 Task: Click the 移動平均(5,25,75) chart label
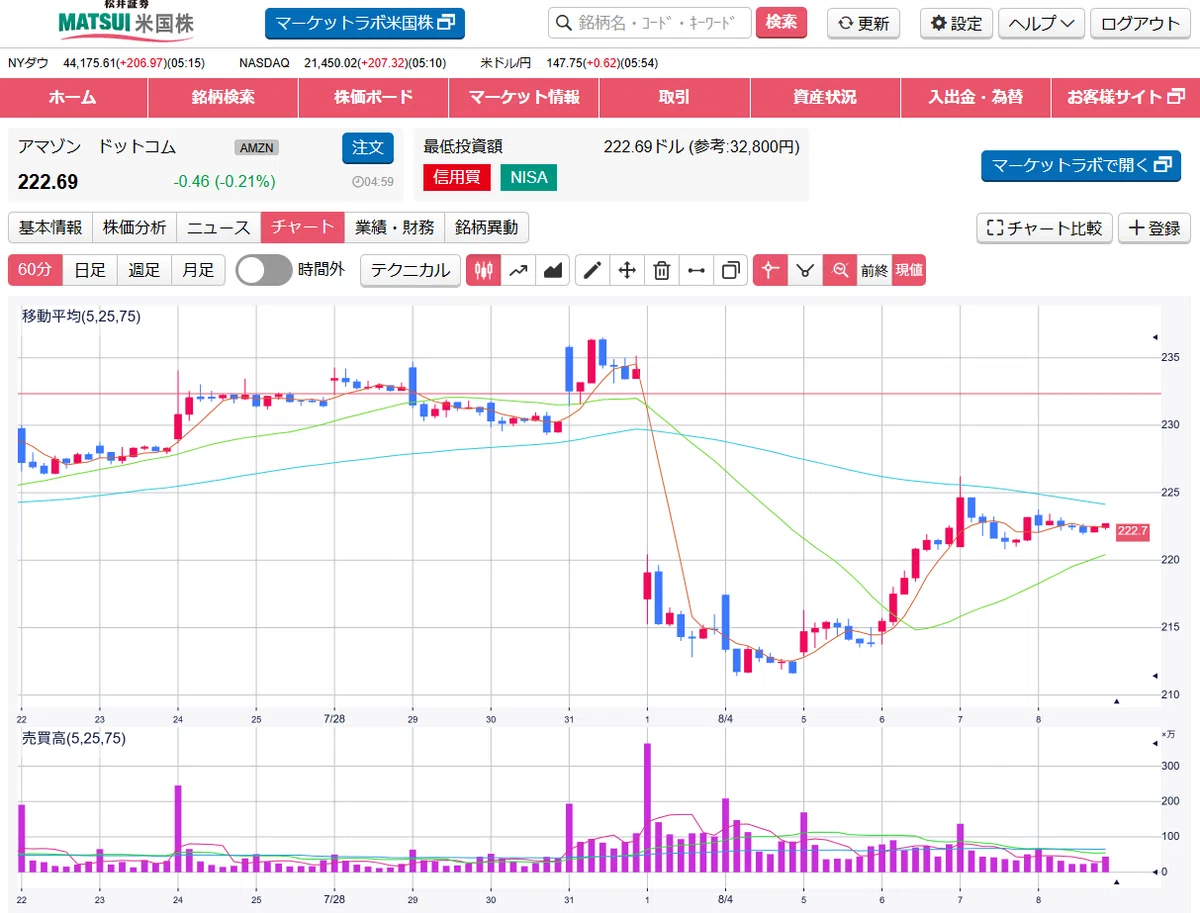[x=82, y=316]
